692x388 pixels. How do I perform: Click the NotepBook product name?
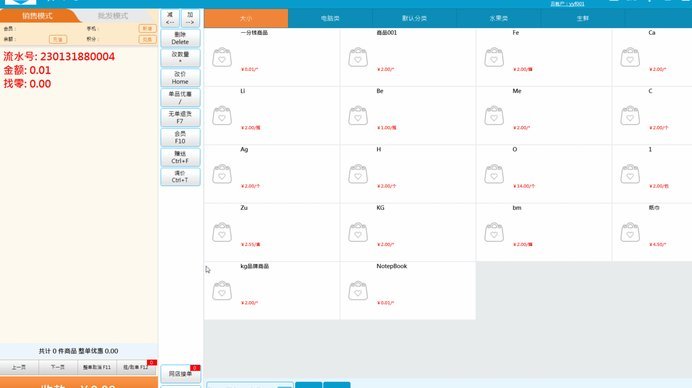pyautogui.click(x=391, y=266)
